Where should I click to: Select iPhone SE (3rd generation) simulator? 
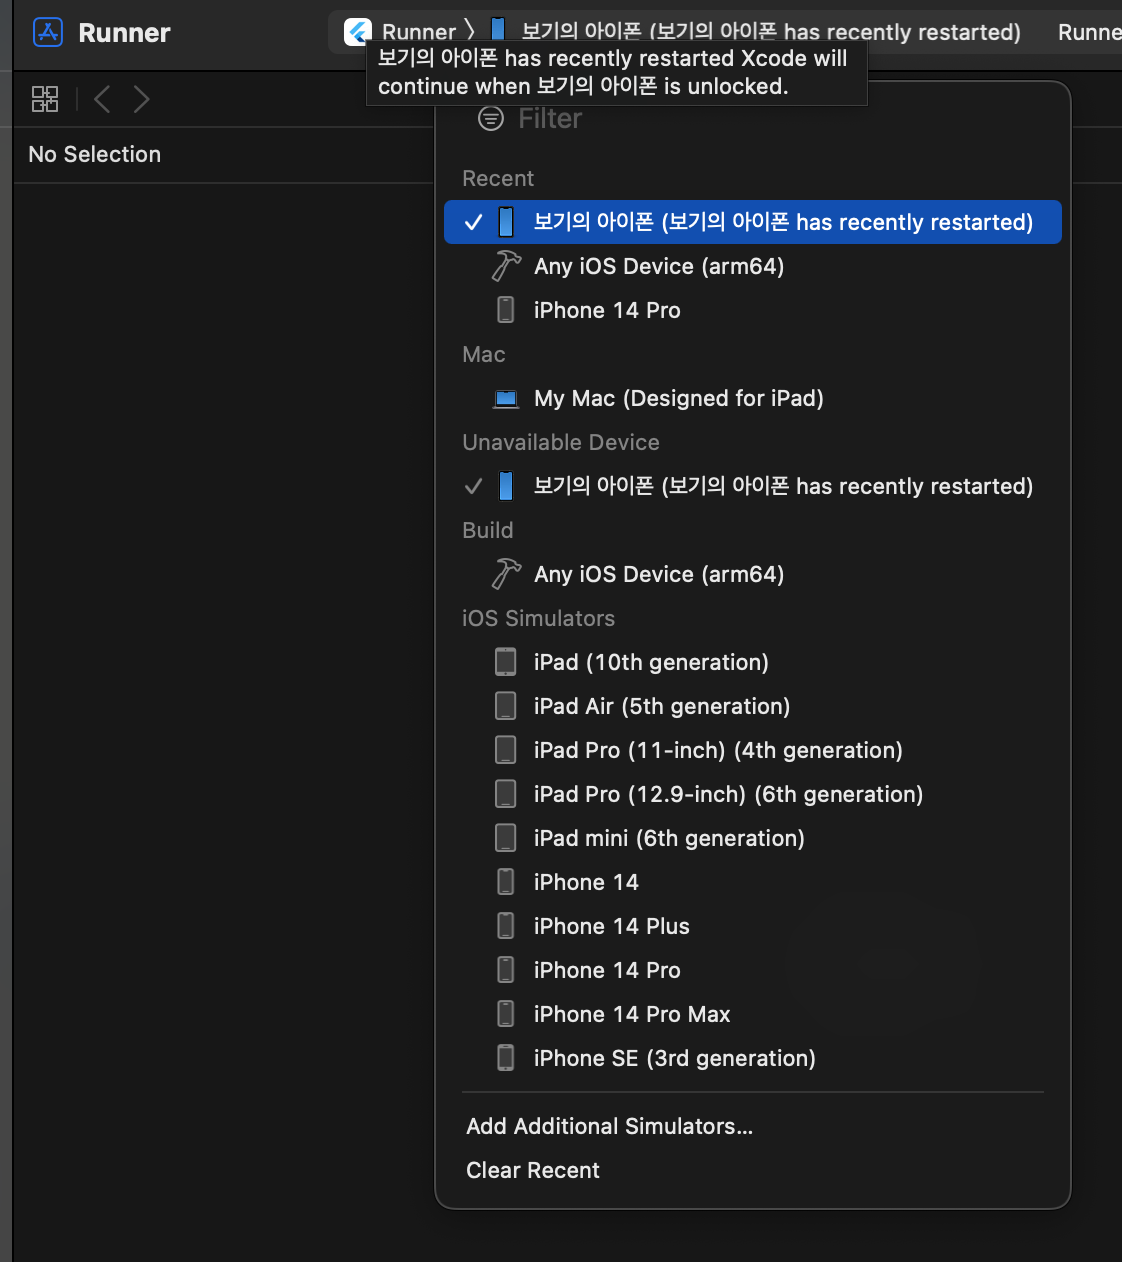click(753, 1058)
